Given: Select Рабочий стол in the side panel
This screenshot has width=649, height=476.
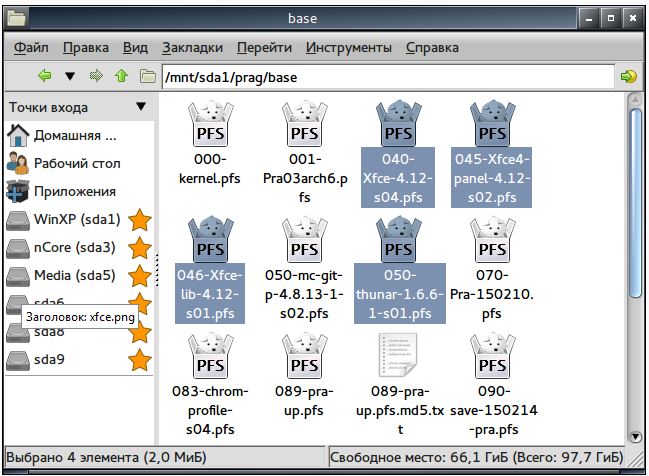Looking at the screenshot, I should pos(76,163).
